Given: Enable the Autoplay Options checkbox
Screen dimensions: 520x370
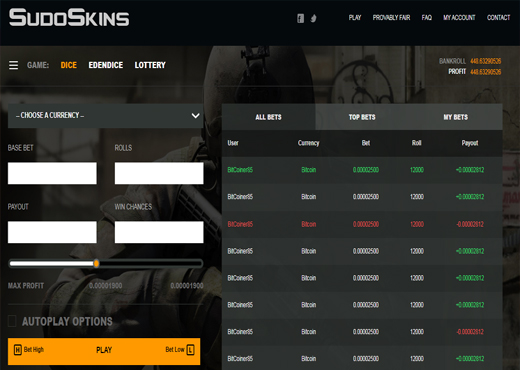Looking at the screenshot, I should tap(12, 321).
